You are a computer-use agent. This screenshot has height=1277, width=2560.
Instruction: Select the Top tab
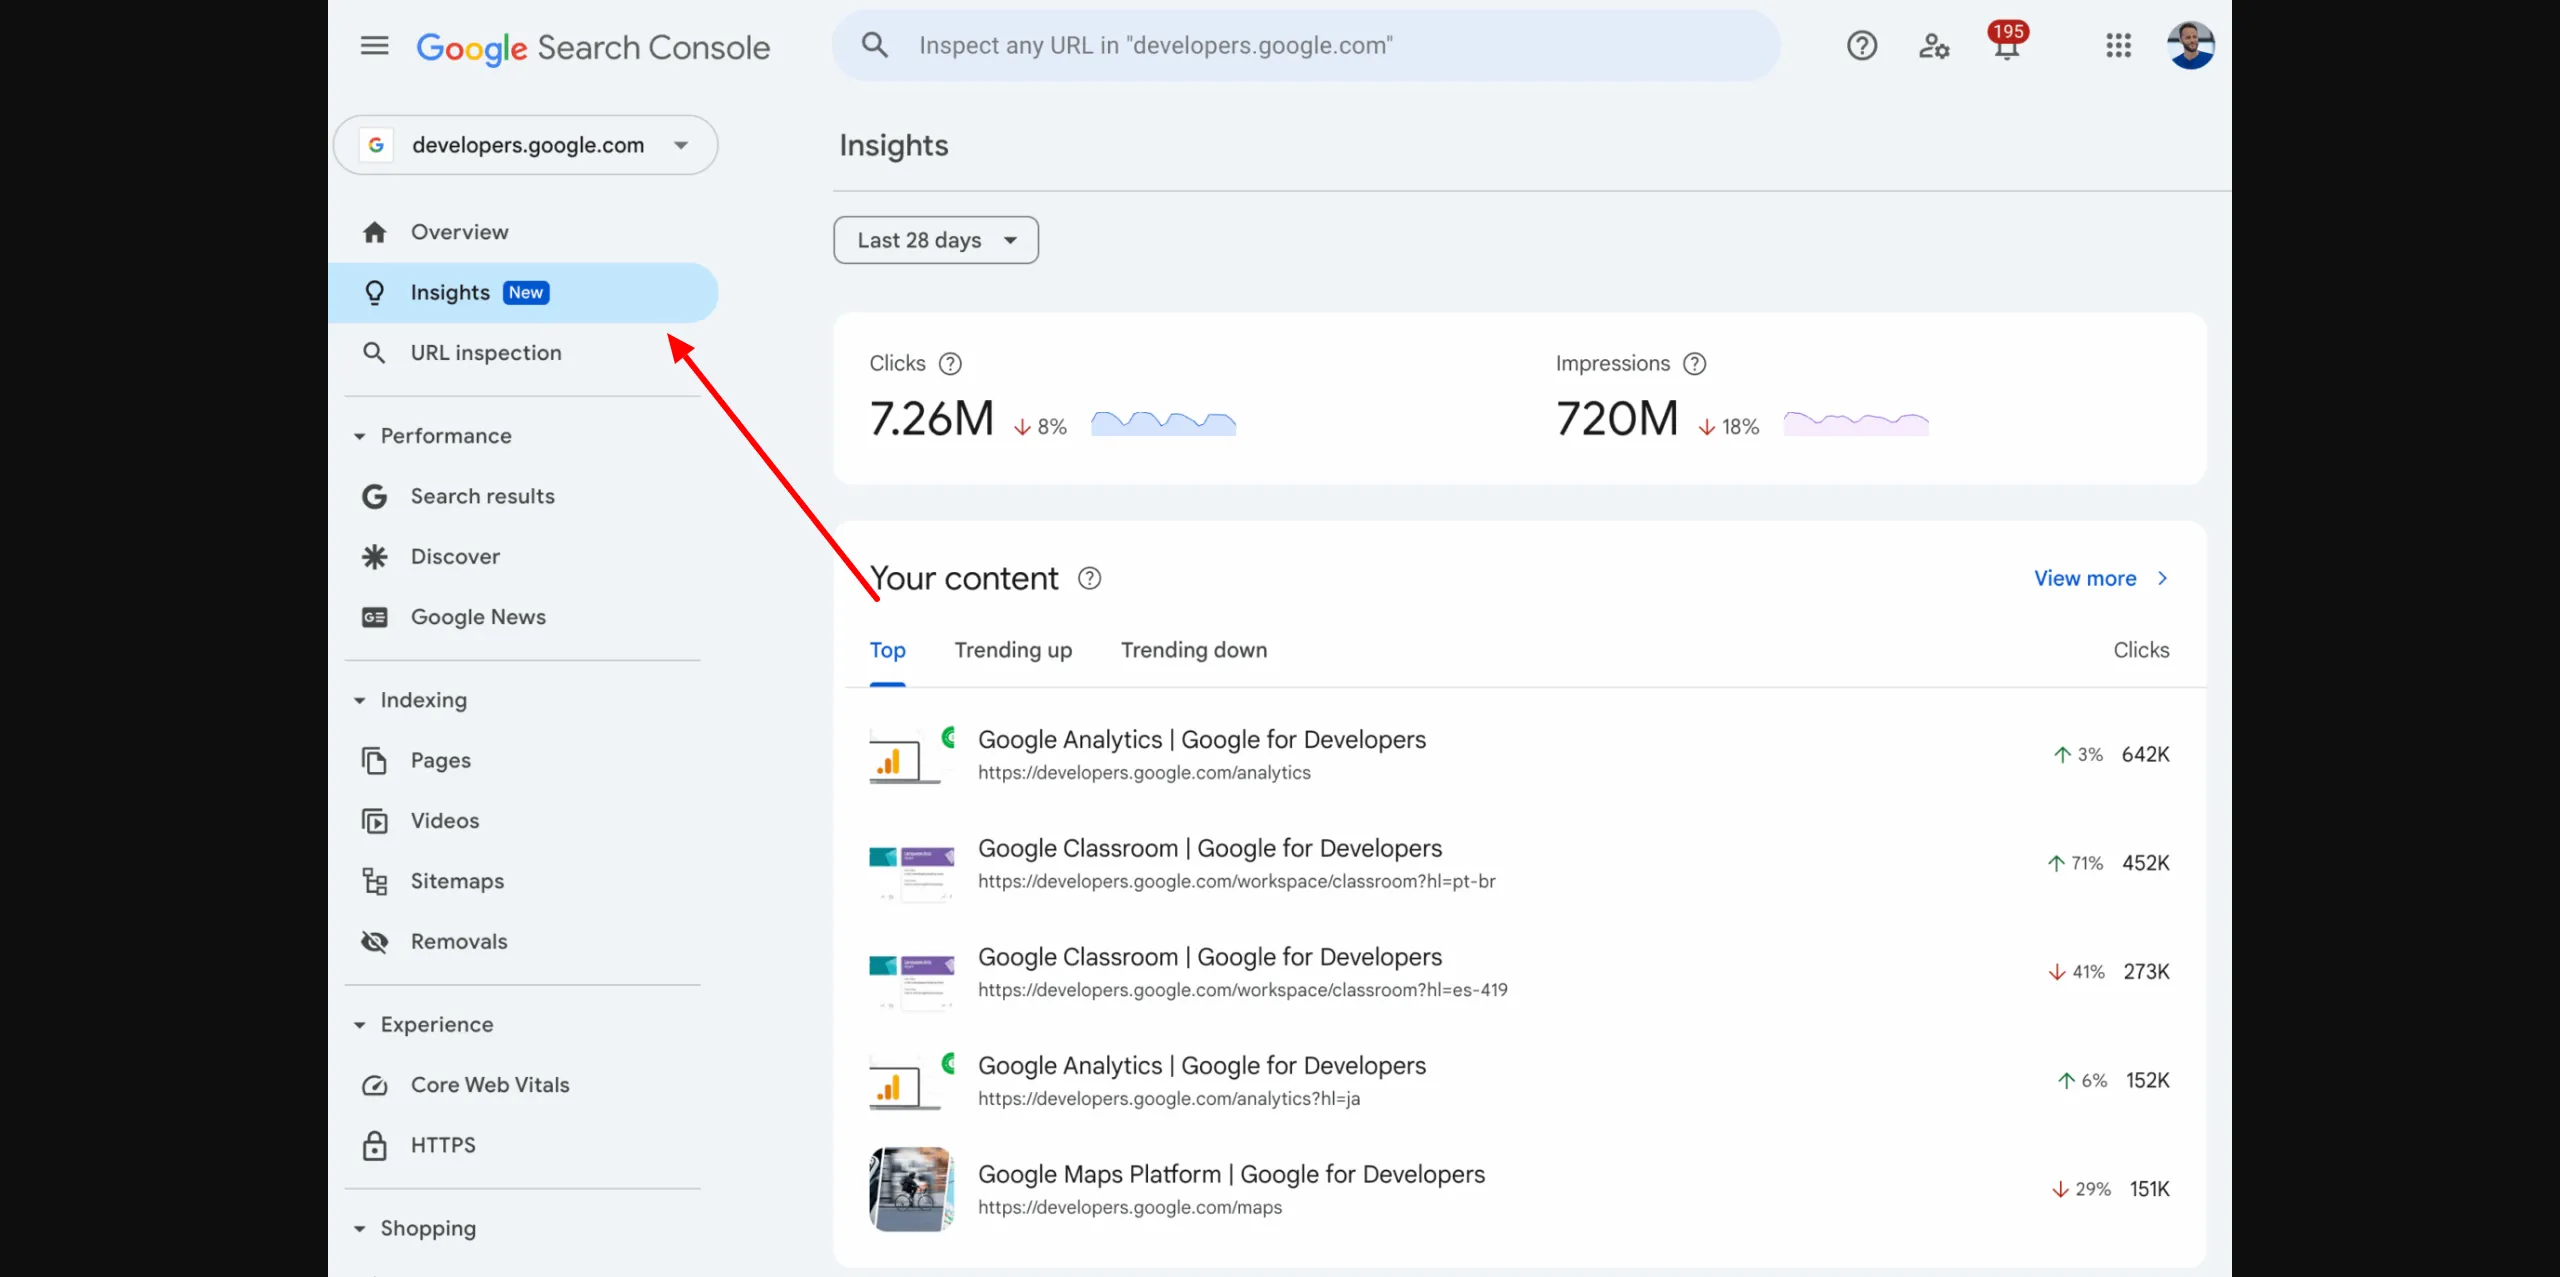pyautogui.click(x=887, y=651)
